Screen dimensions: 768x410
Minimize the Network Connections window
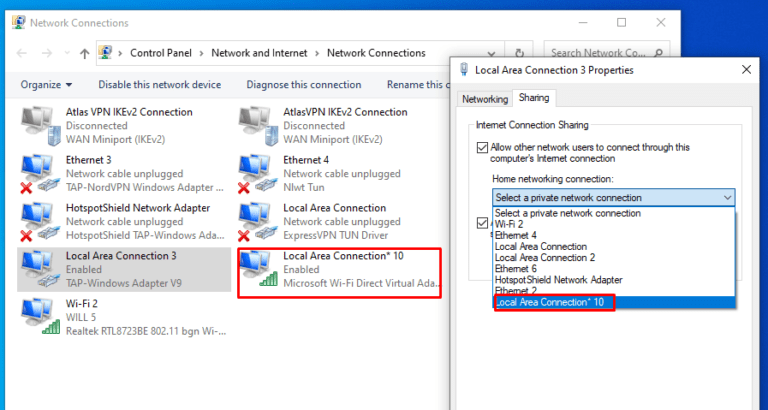[583, 23]
